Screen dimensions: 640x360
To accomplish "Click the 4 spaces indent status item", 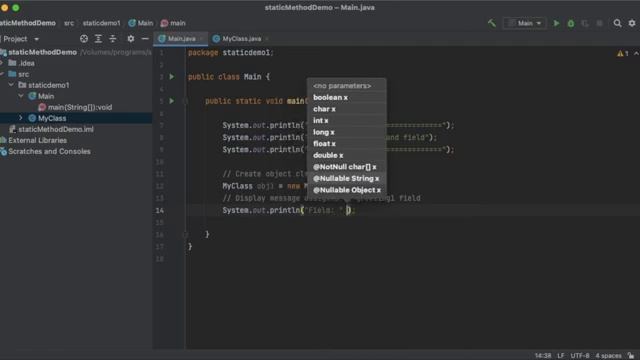I will click(608, 356).
